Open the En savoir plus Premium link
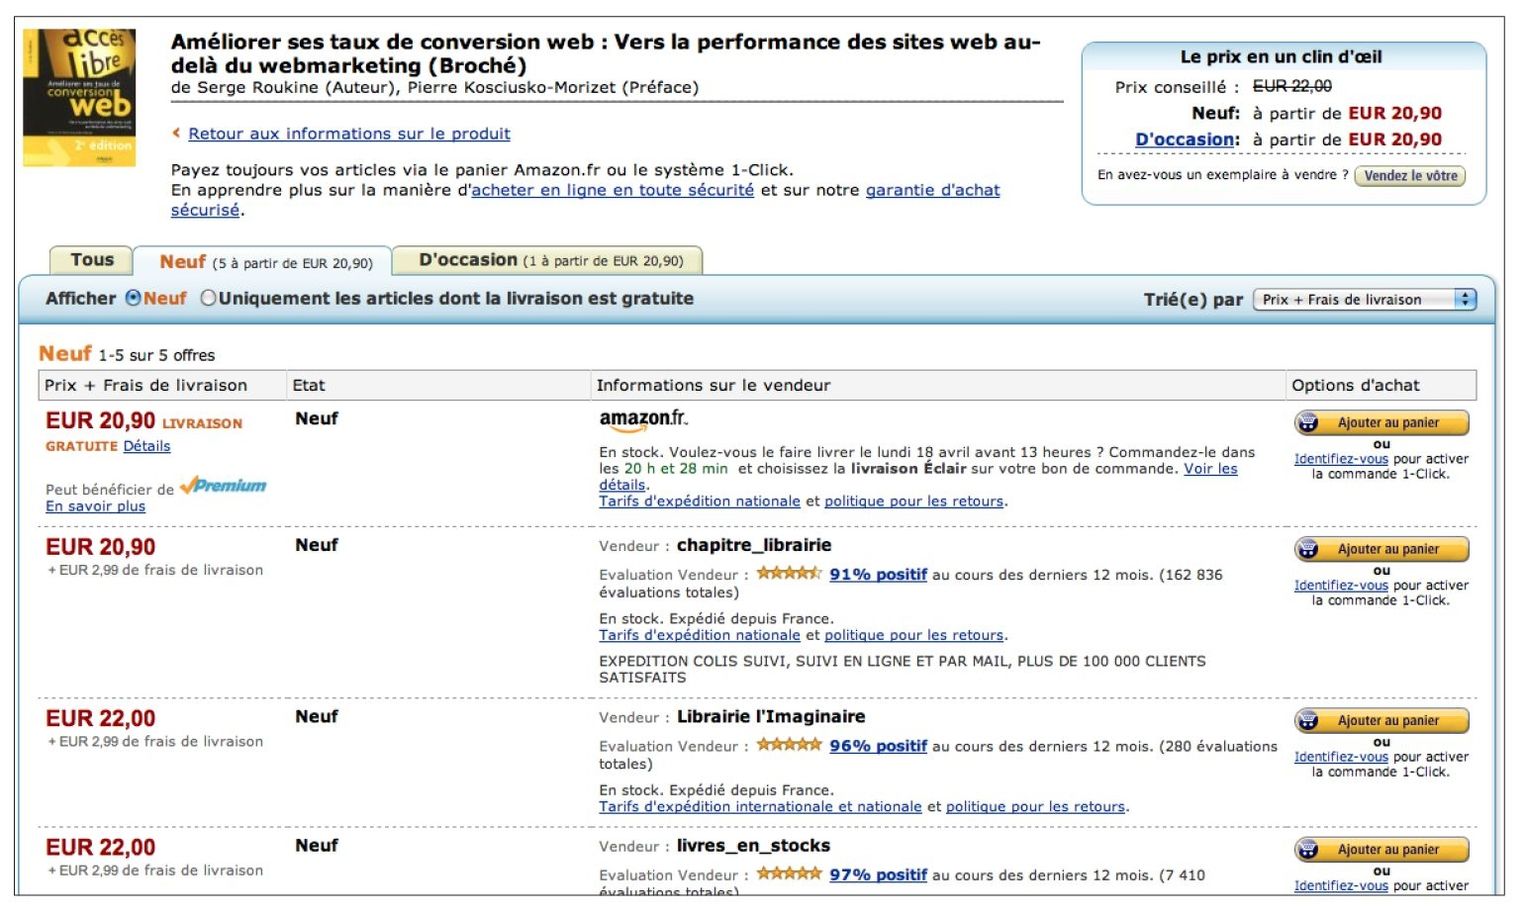The width and height of the screenshot is (1525, 914). pyautogui.click(x=95, y=506)
